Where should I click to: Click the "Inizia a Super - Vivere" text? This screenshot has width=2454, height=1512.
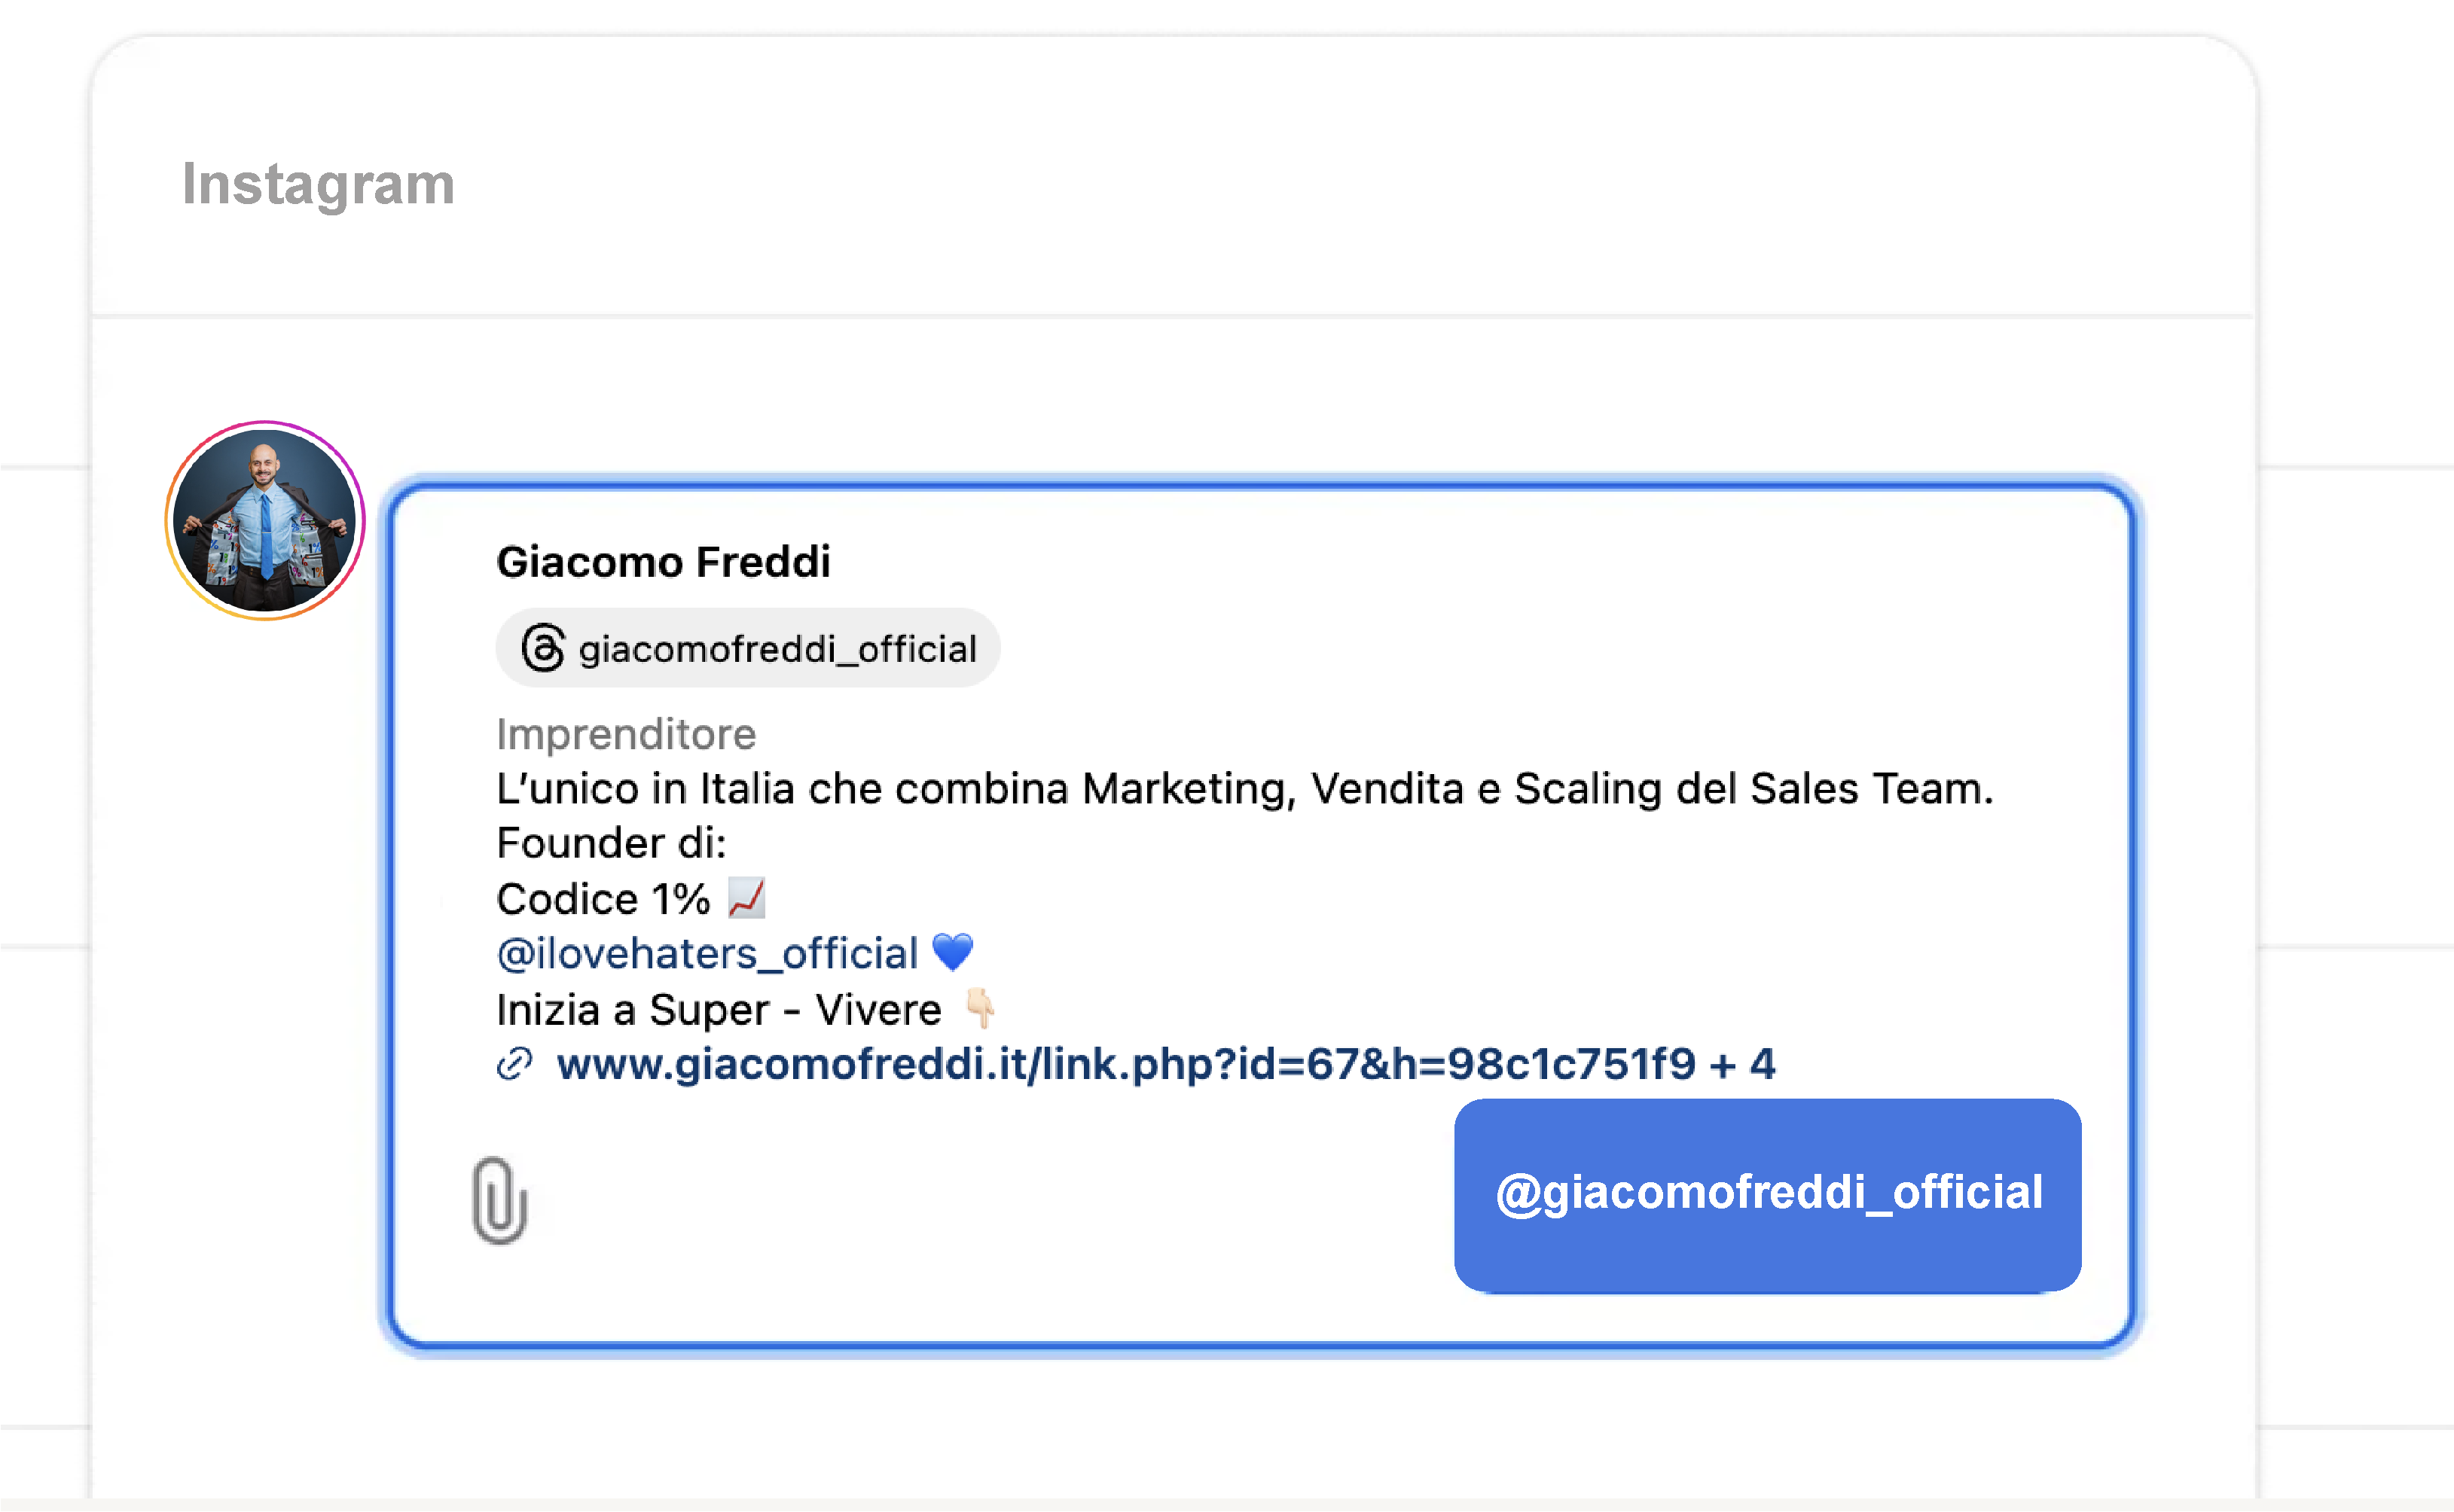point(719,1010)
